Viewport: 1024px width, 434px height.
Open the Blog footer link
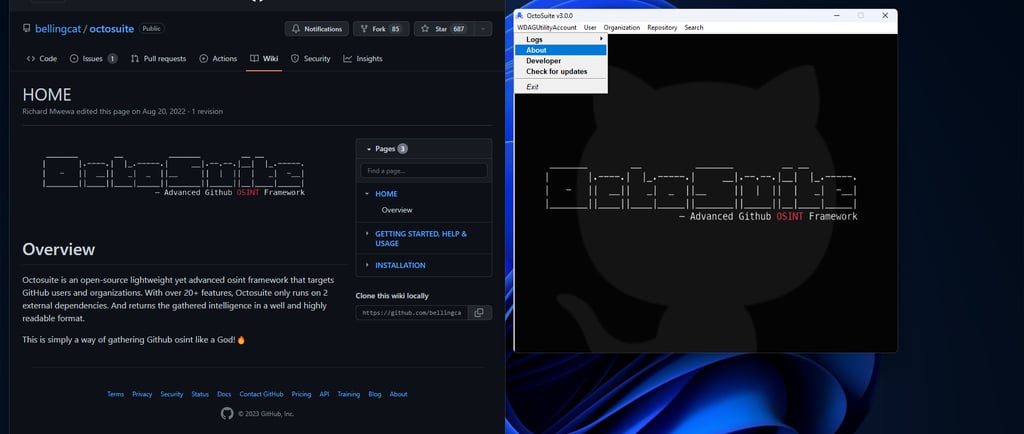tap(375, 394)
